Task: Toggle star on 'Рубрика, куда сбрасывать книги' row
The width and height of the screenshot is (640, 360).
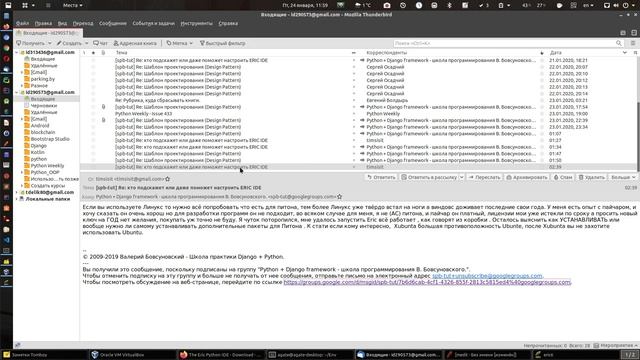Action: pyautogui.click(x=93, y=100)
